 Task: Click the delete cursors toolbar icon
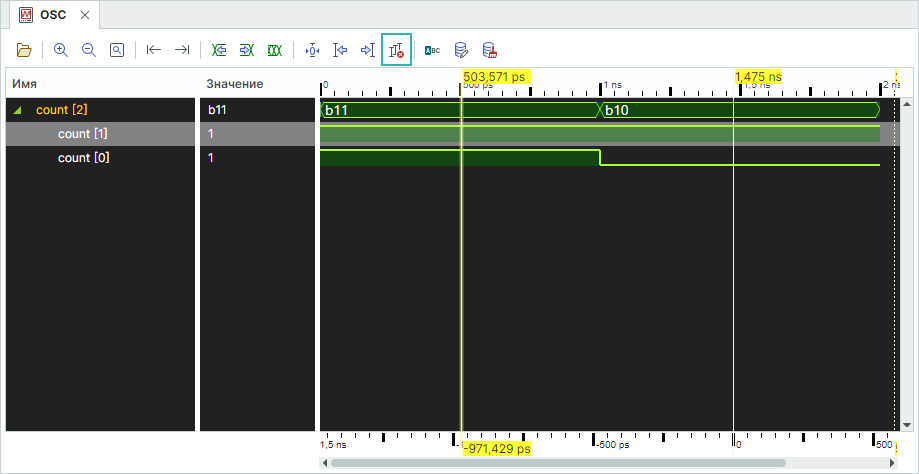pos(397,50)
